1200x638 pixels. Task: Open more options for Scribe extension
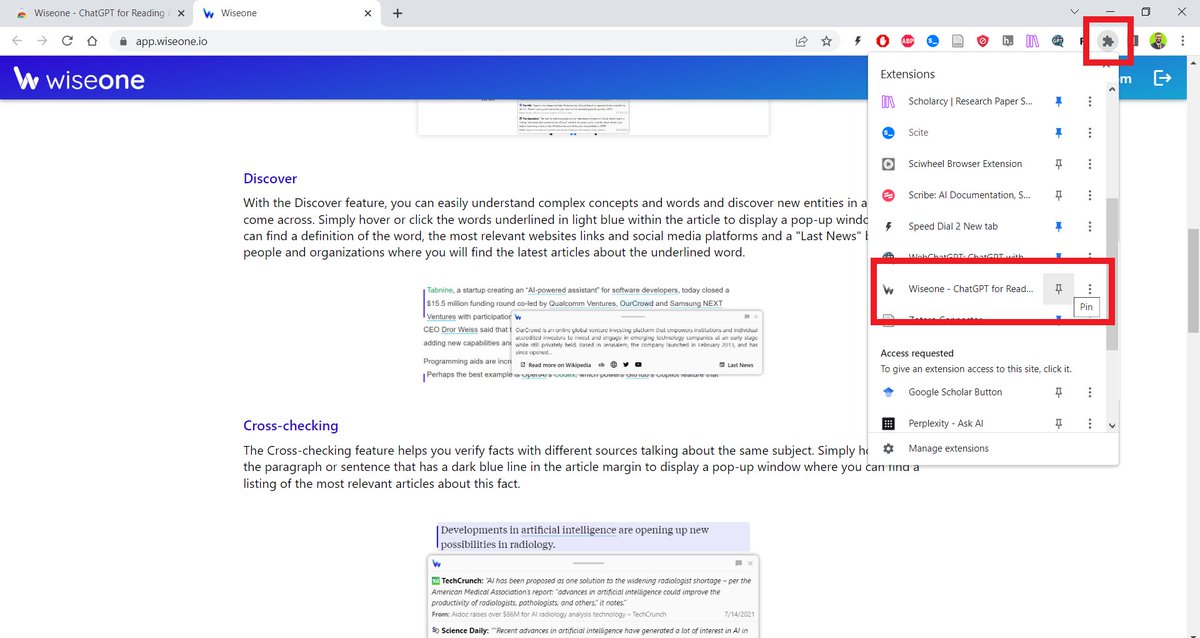(x=1089, y=195)
